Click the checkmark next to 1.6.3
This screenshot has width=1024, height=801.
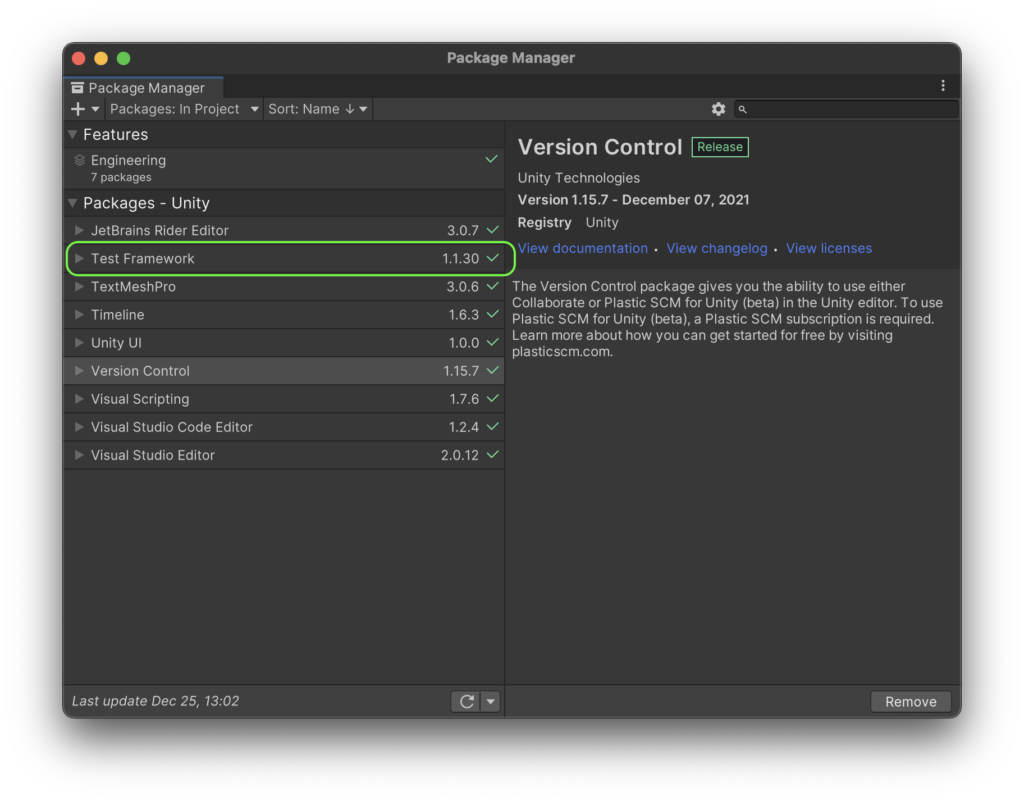point(493,314)
